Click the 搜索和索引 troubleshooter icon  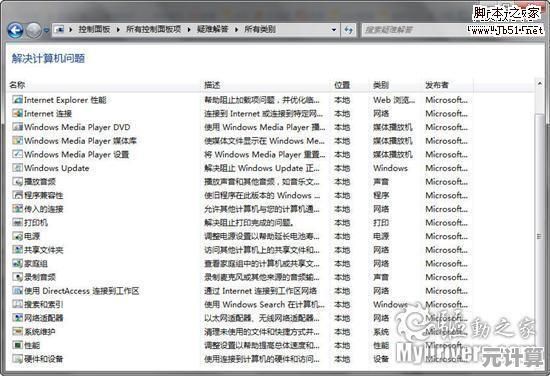17,304
